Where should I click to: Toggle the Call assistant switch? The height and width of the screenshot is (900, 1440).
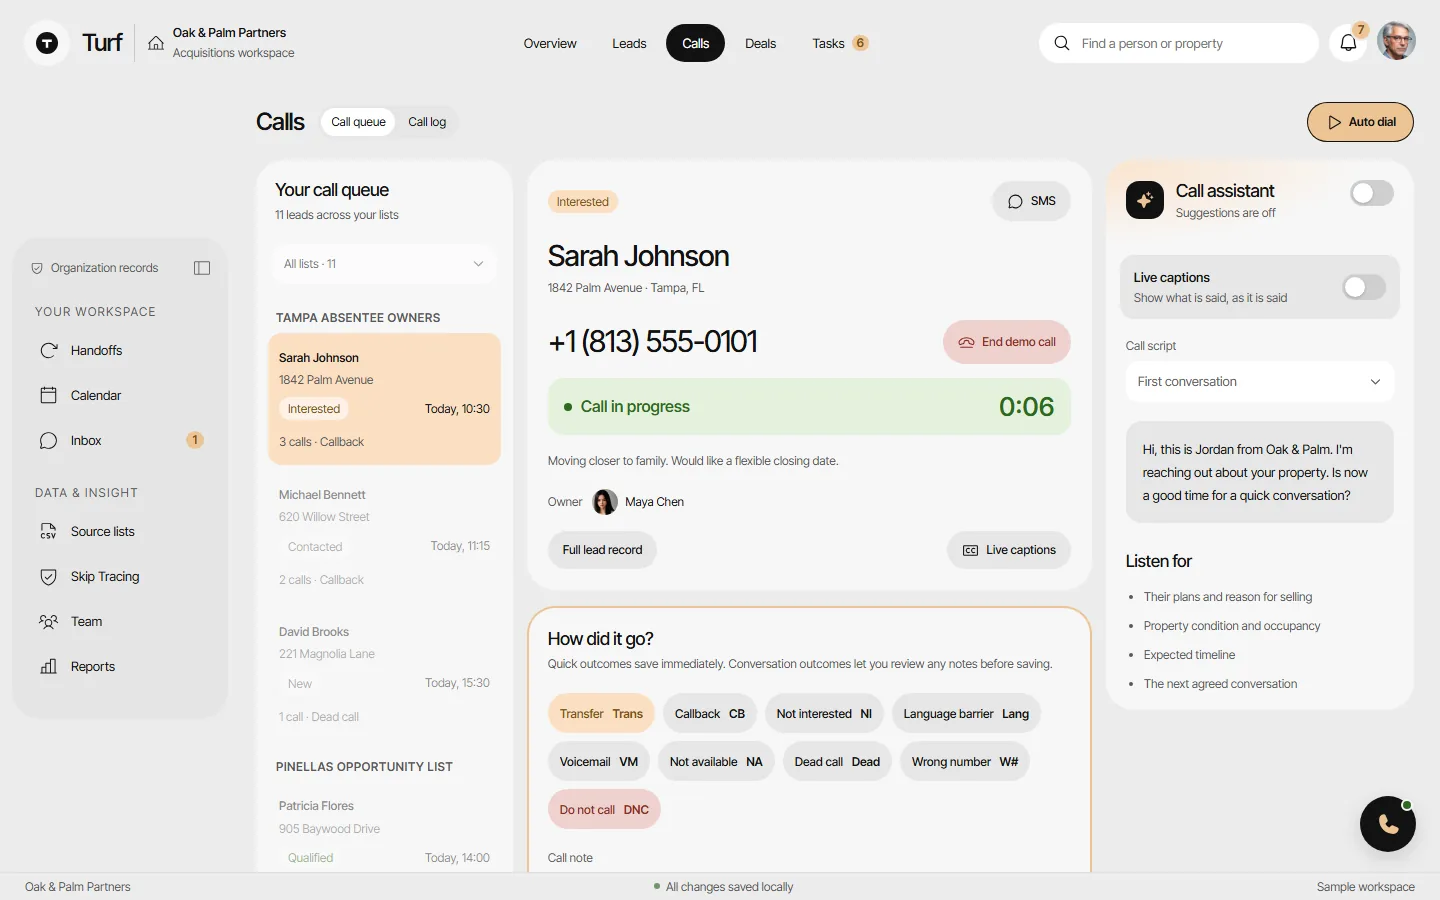(1371, 193)
